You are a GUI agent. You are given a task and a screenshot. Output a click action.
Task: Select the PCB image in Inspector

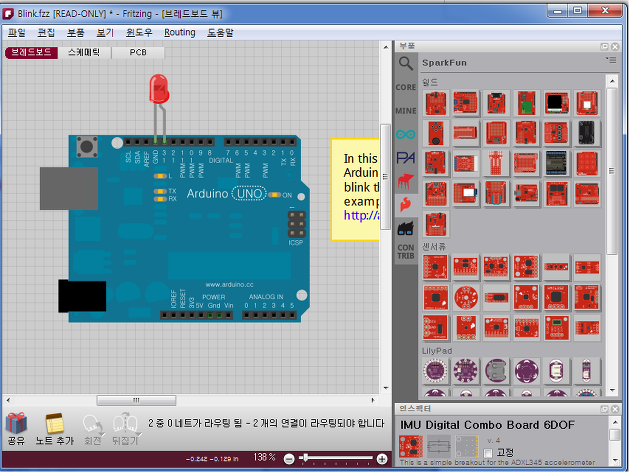tap(467, 446)
